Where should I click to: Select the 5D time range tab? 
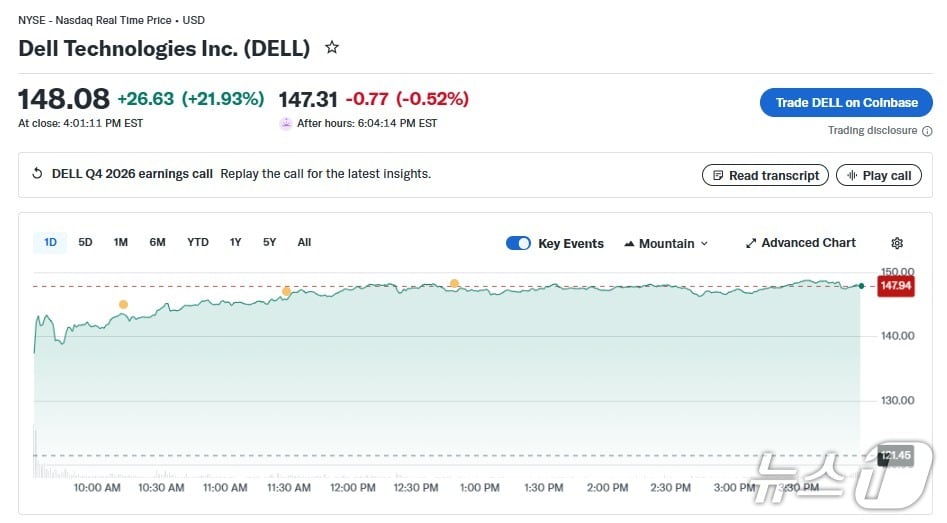click(x=85, y=242)
